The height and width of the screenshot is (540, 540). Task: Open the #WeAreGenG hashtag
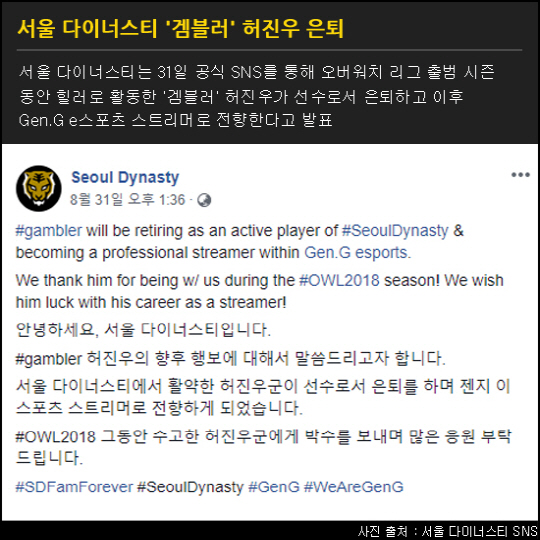click(x=353, y=487)
